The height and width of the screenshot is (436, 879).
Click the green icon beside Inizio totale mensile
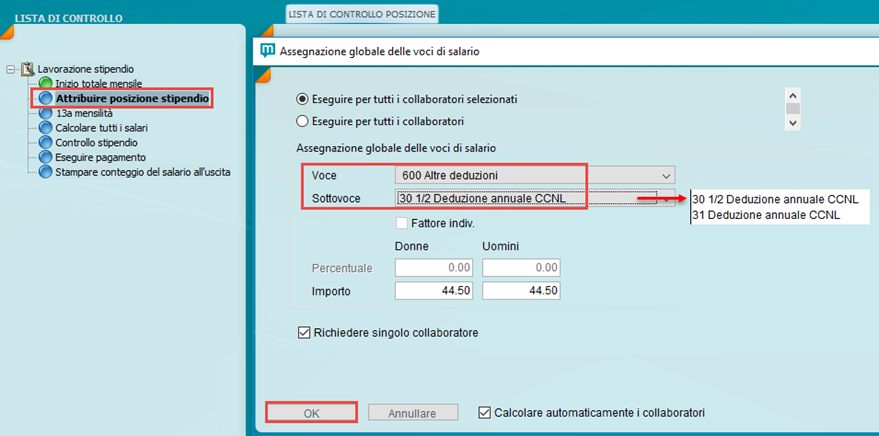[45, 84]
